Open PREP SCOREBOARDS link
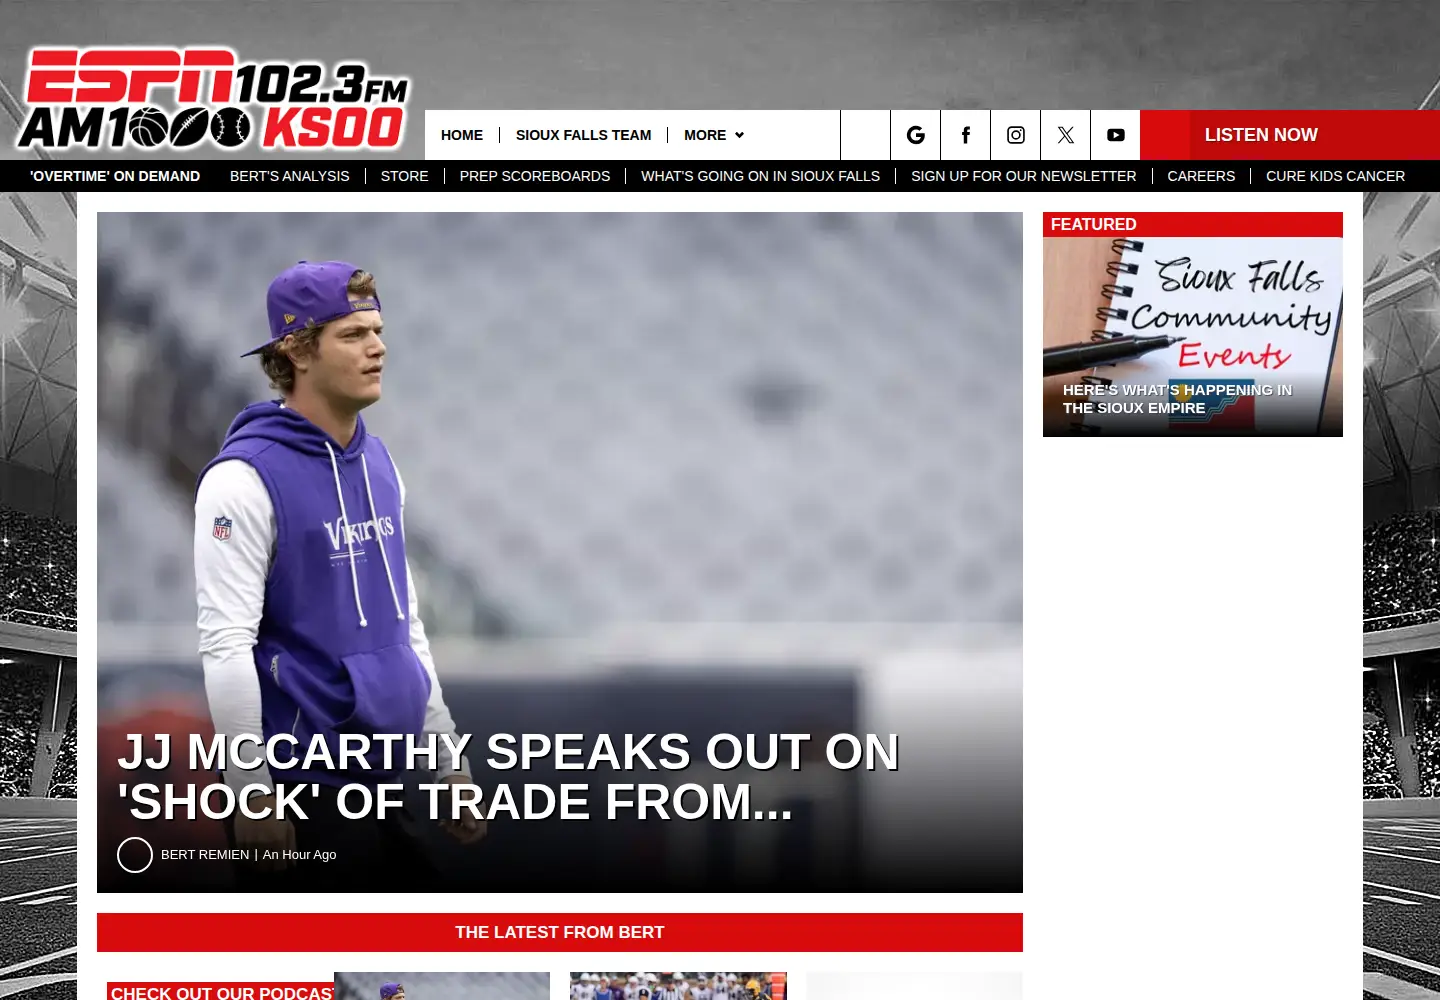 coord(535,176)
